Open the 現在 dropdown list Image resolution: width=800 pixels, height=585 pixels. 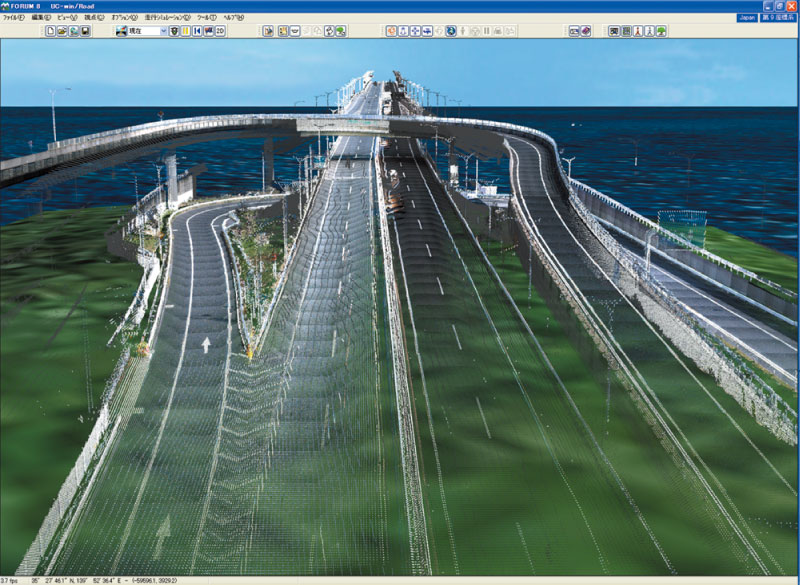coord(163,31)
